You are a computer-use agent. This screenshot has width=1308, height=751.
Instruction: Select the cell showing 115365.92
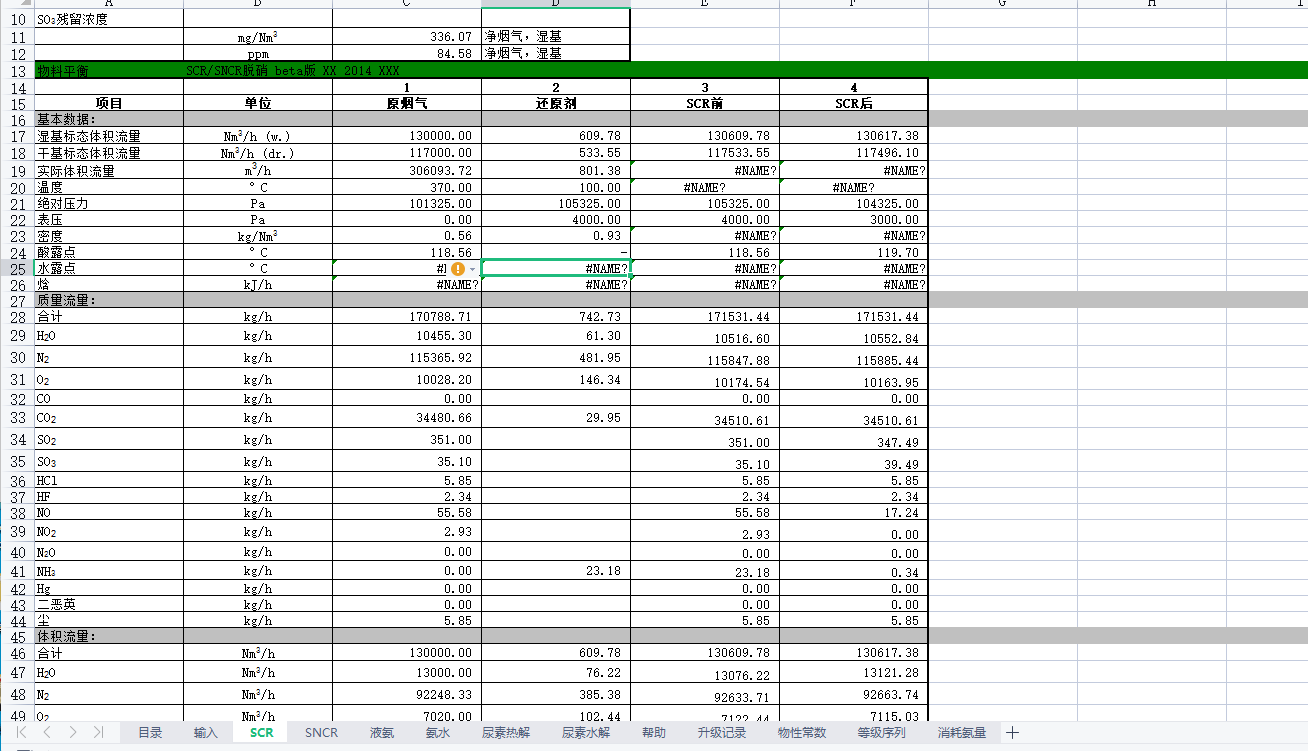407,357
